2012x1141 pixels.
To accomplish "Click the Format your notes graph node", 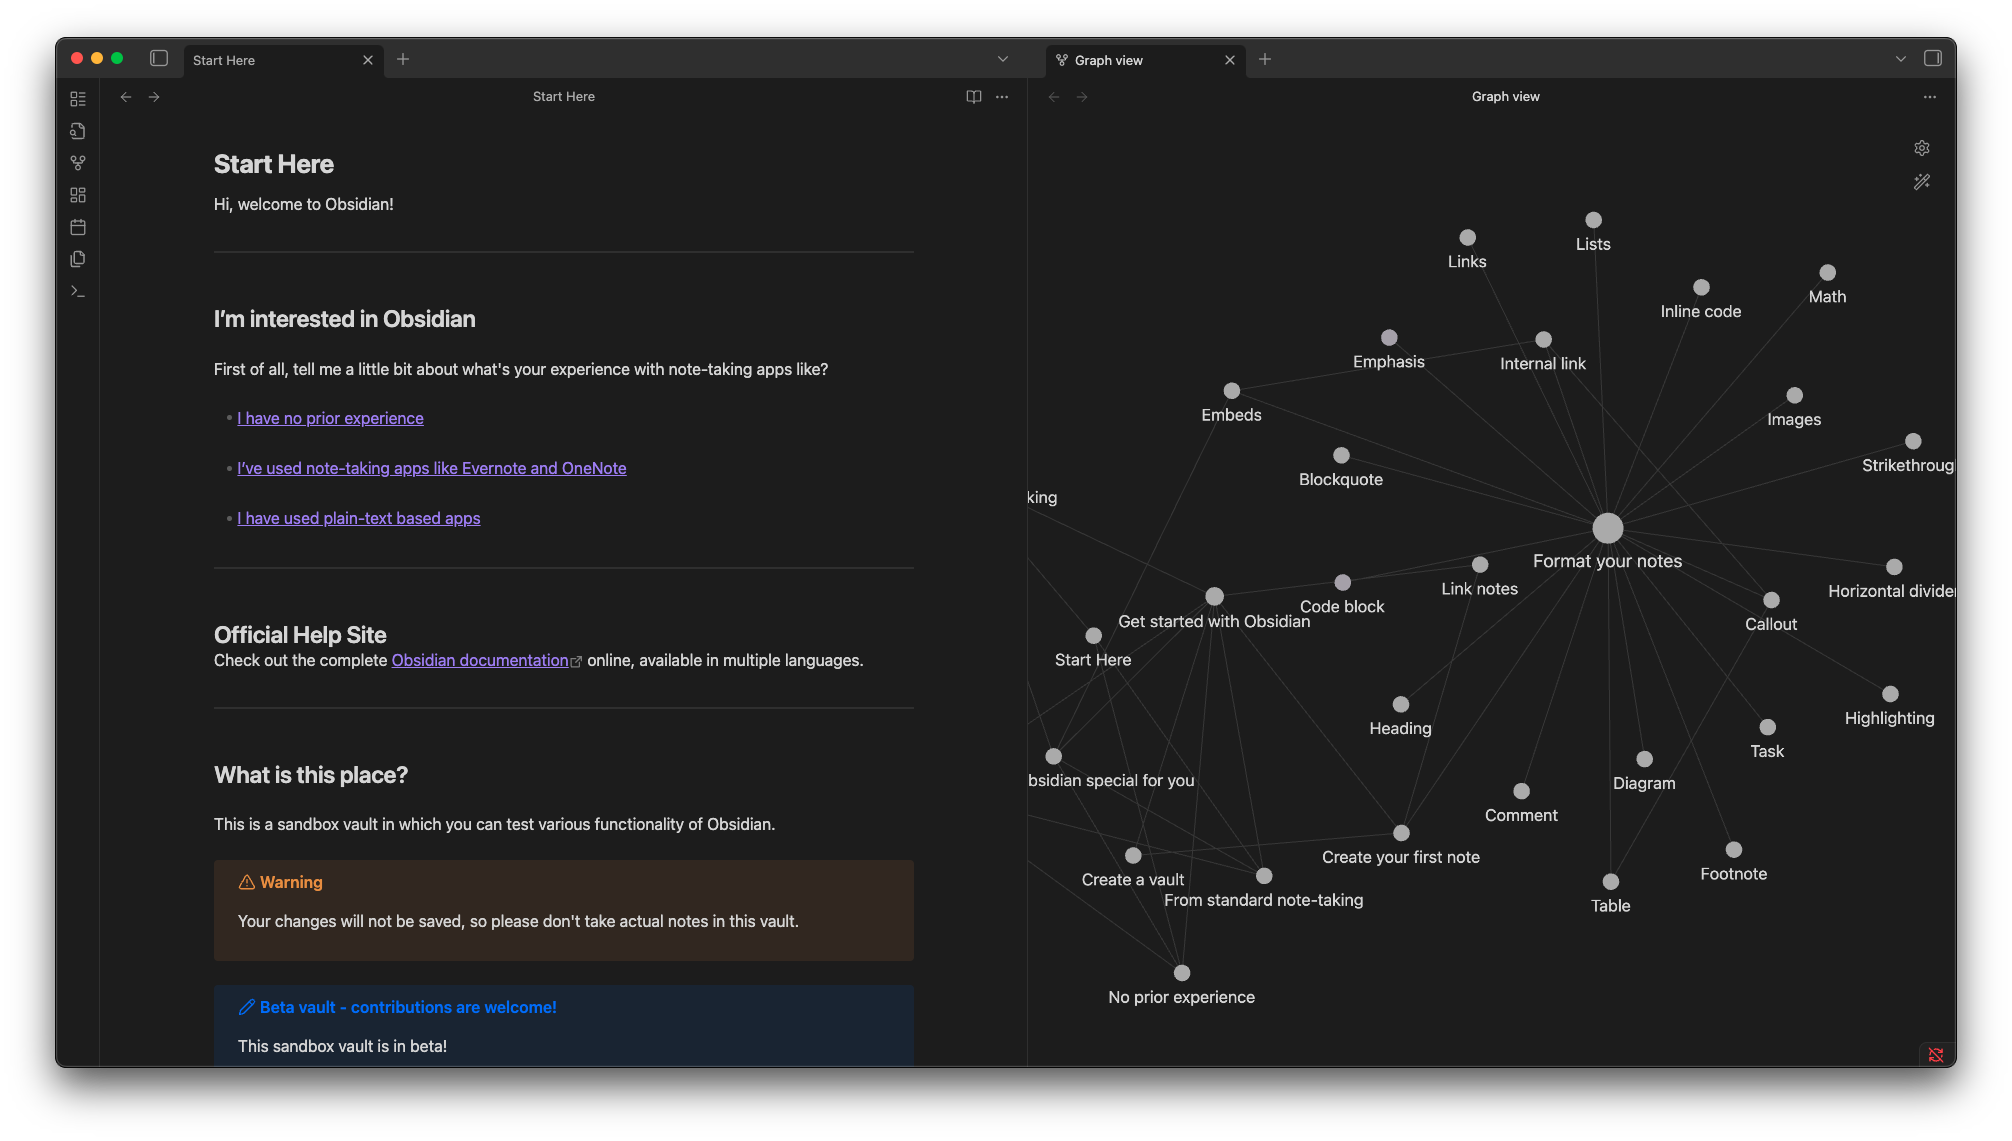I will coord(1607,528).
